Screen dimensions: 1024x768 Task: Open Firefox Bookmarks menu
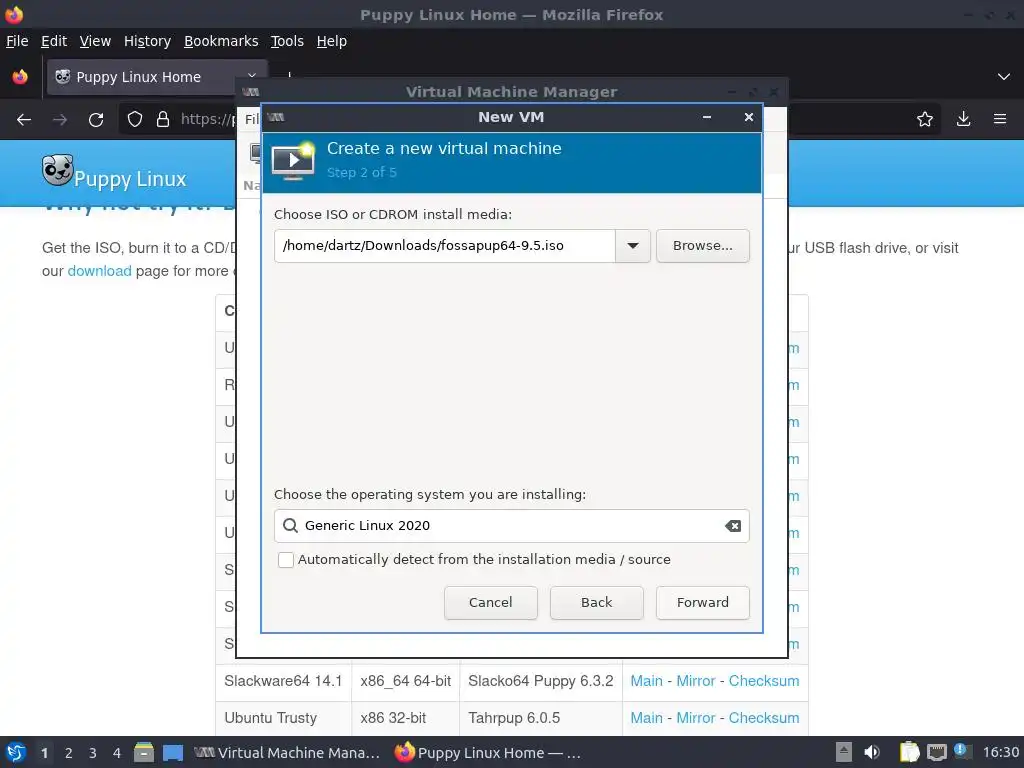click(221, 41)
